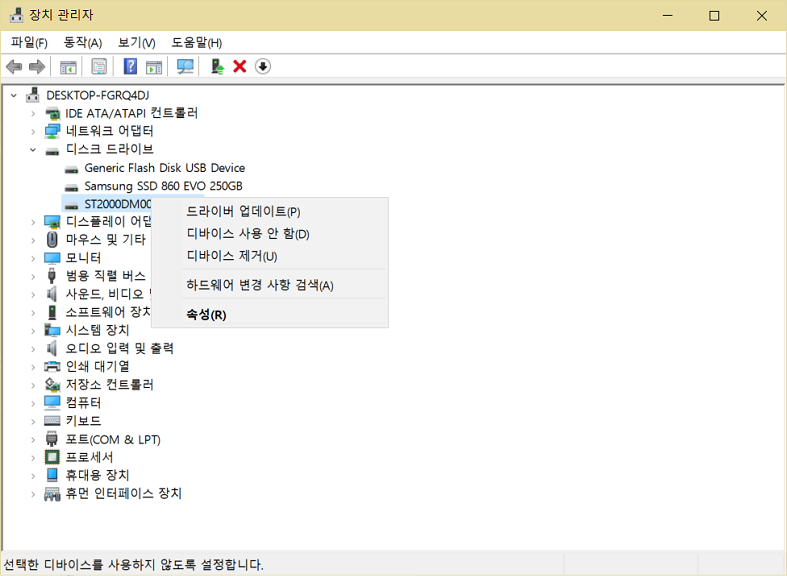Open the 동작(A) menu
787x576 pixels.
click(83, 42)
